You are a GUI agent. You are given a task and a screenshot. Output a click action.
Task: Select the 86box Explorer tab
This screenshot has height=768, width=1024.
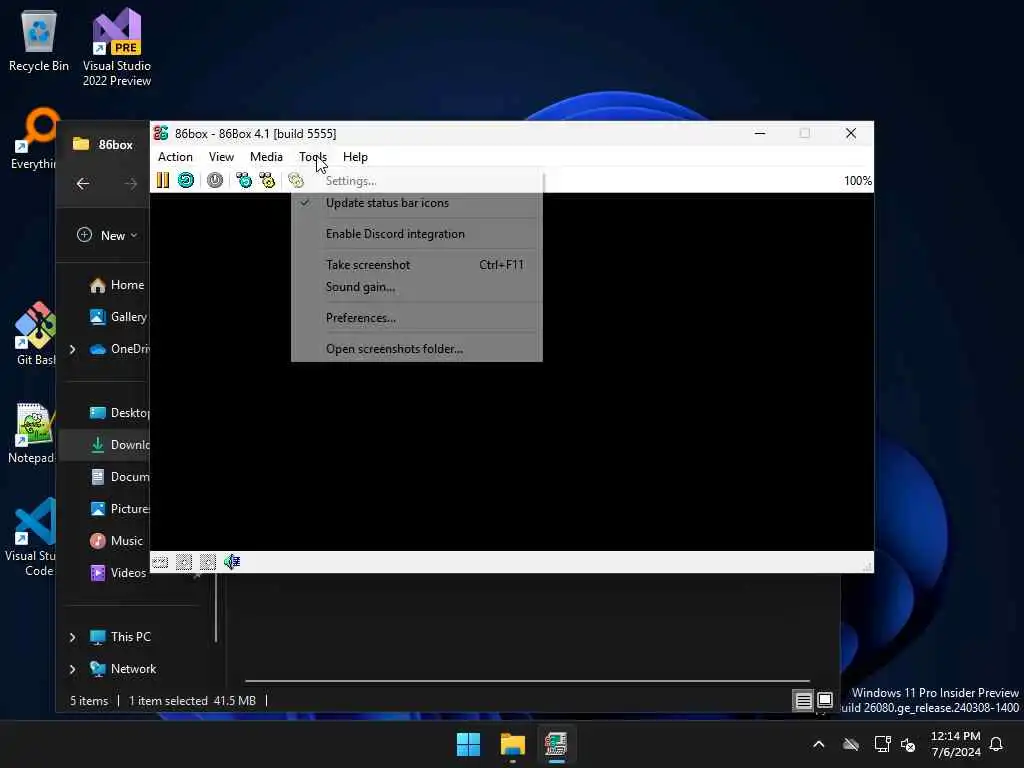click(103, 144)
